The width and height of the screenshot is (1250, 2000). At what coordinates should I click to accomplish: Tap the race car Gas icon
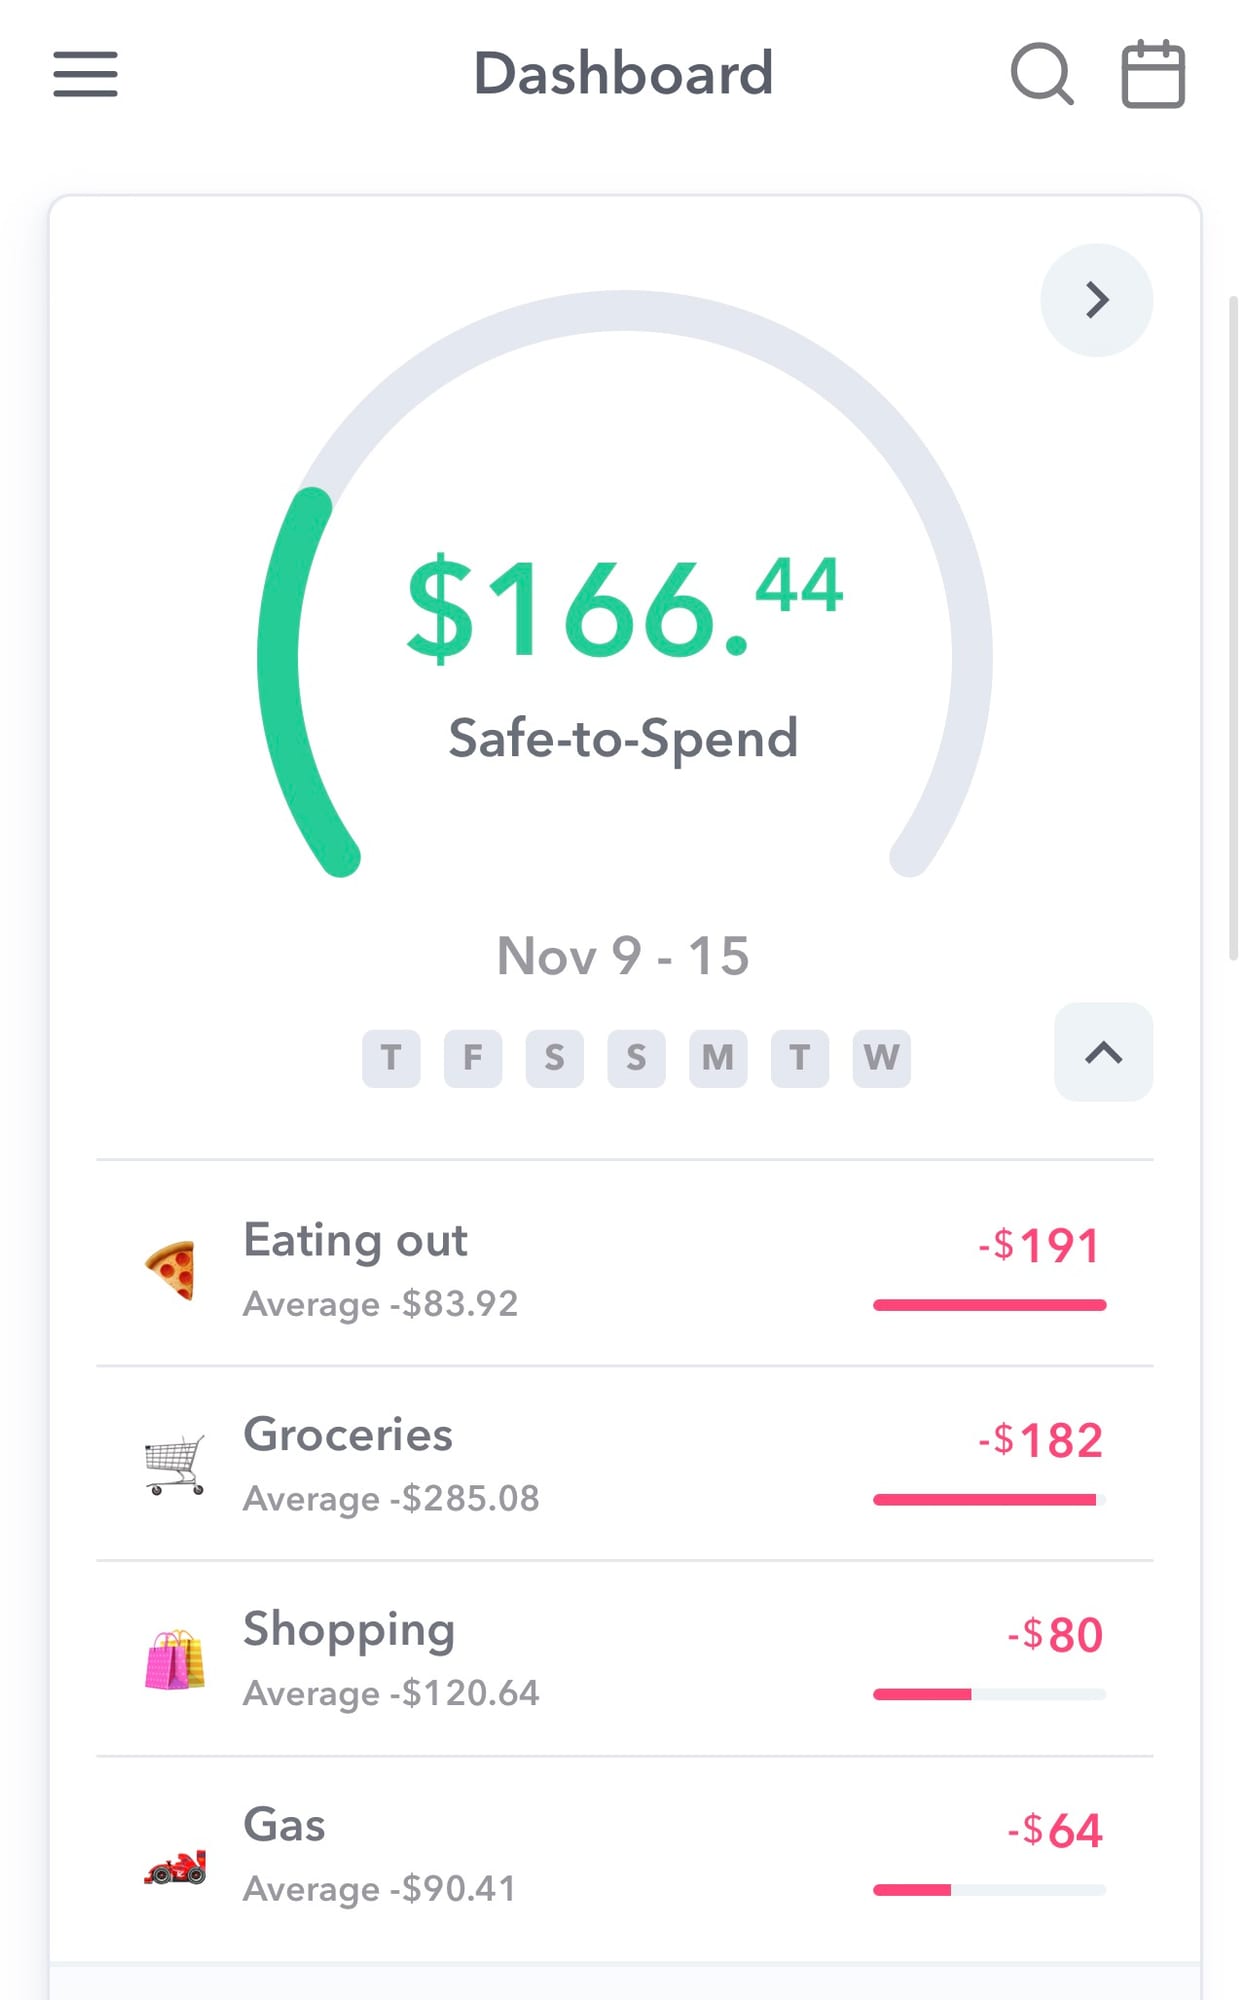point(175,1867)
